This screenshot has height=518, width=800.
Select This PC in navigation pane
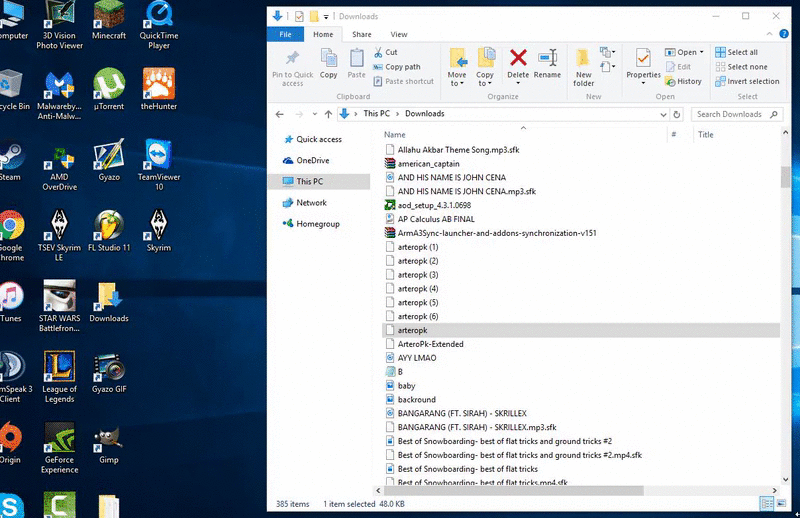[x=319, y=181]
